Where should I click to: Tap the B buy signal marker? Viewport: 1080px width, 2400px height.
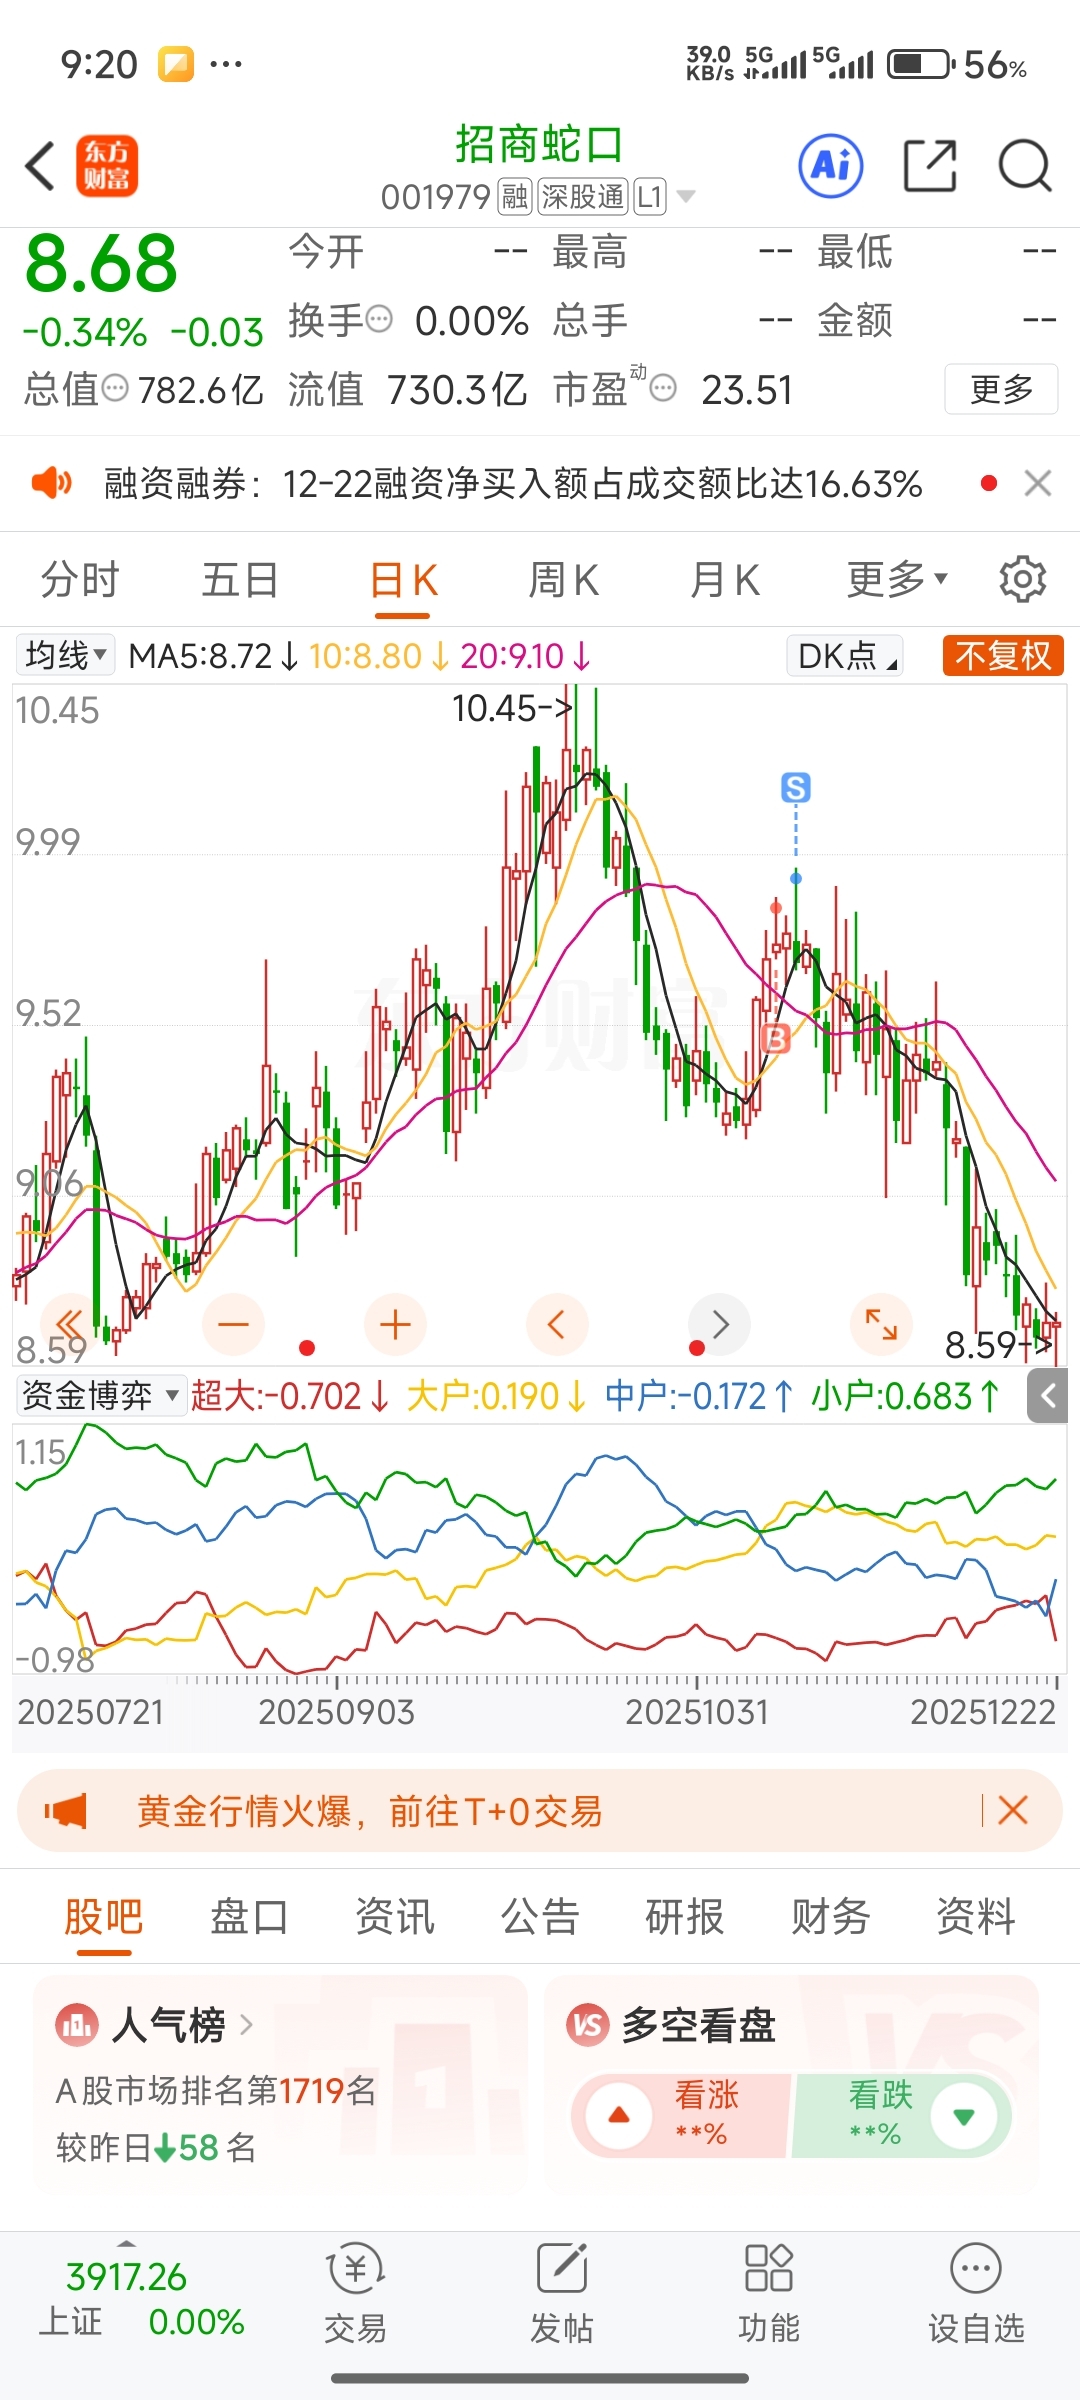(776, 1038)
